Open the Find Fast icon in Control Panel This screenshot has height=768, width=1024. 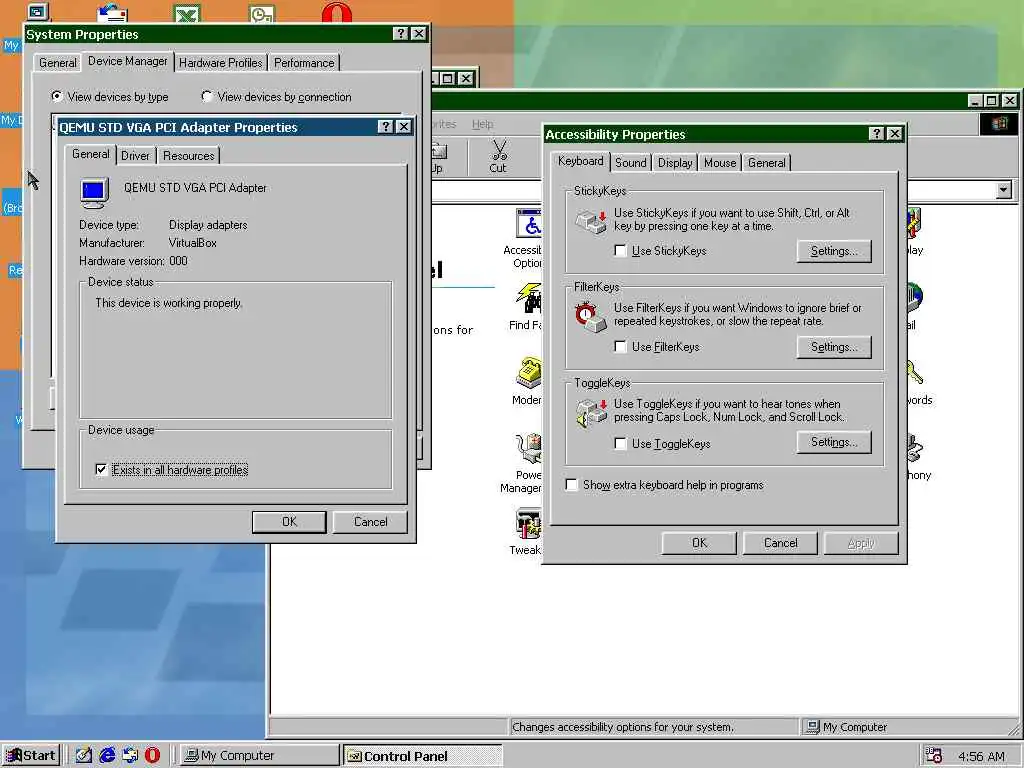click(x=530, y=298)
